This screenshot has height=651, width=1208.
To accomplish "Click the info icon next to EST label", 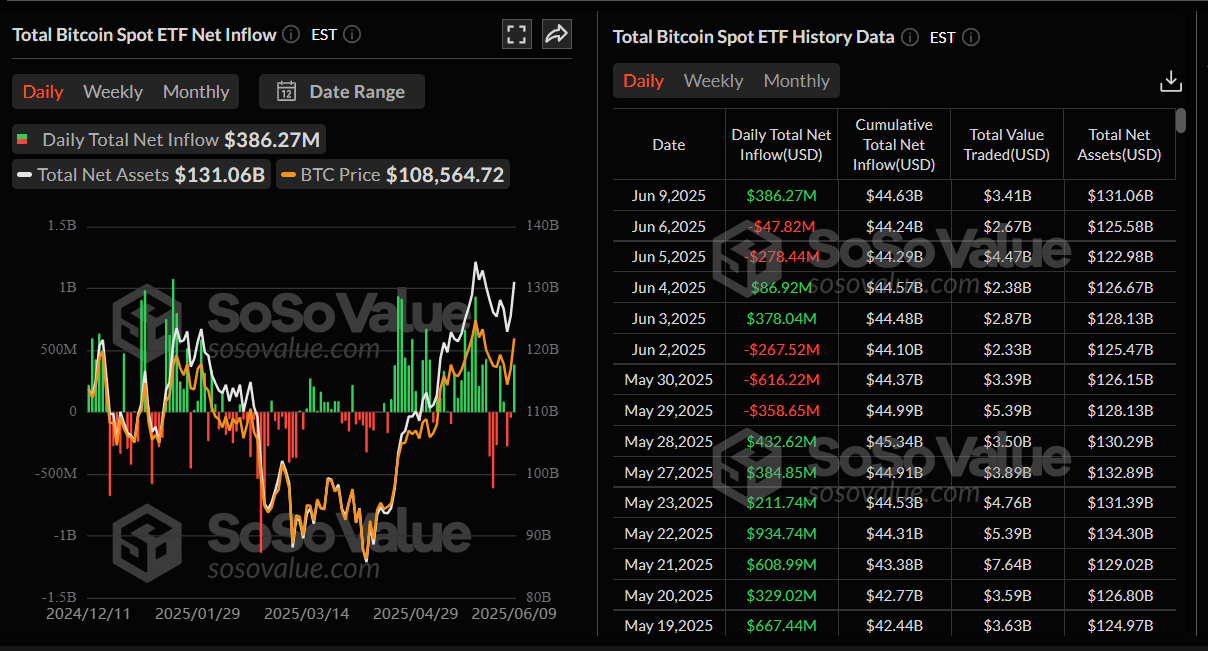I will coord(351,34).
